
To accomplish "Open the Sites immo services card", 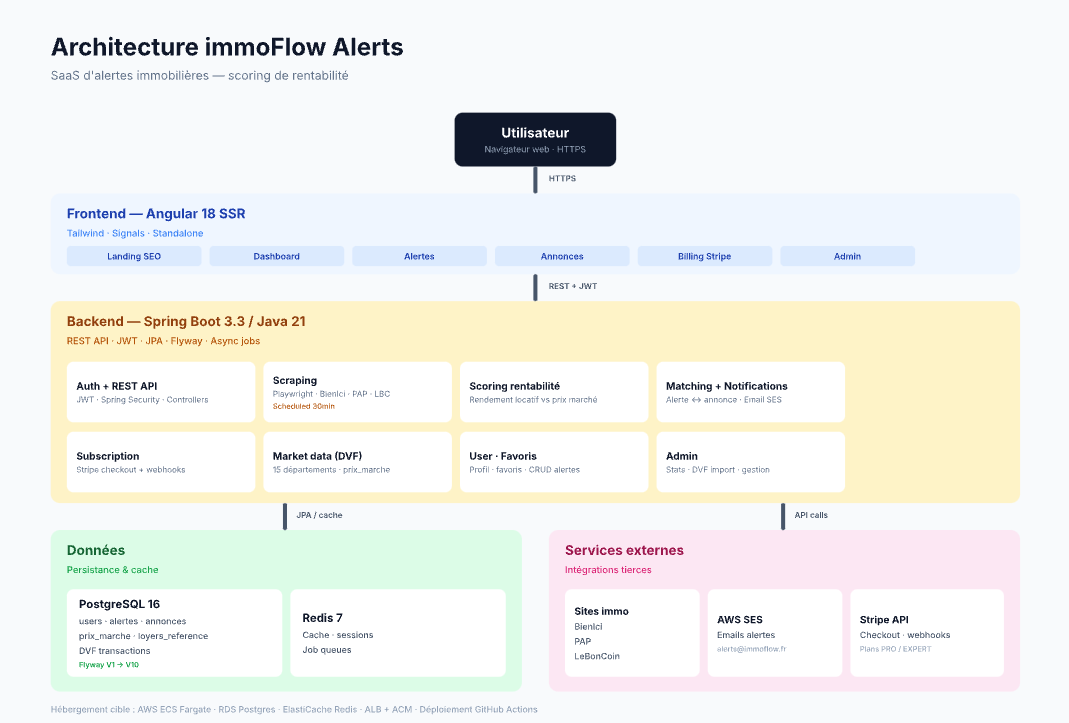I will [x=632, y=633].
